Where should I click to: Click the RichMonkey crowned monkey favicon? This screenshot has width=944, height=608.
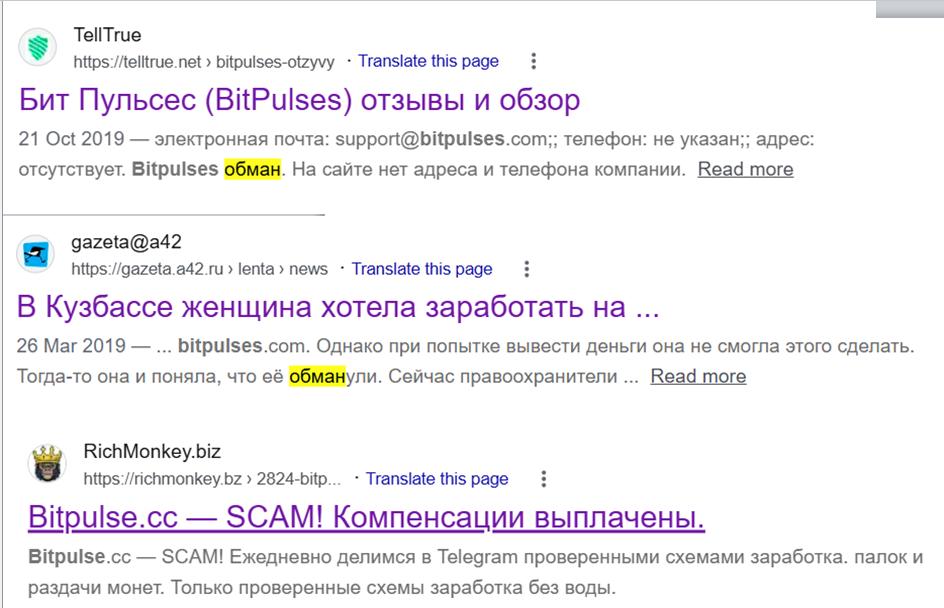click(x=47, y=464)
